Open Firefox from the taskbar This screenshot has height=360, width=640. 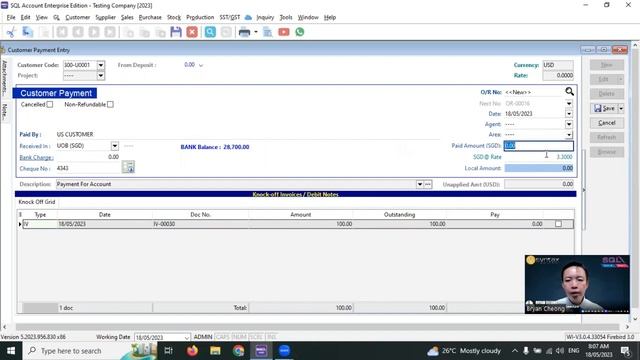point(192,351)
